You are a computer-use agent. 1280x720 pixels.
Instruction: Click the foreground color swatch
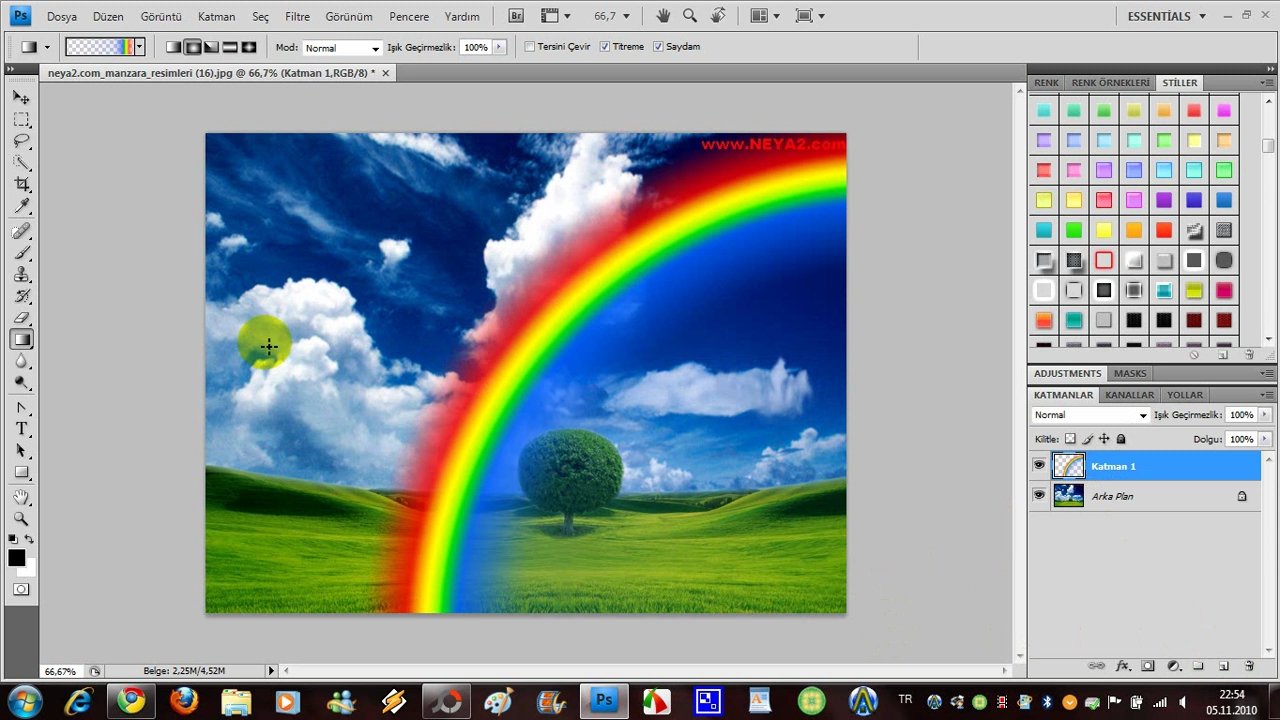(x=16, y=558)
